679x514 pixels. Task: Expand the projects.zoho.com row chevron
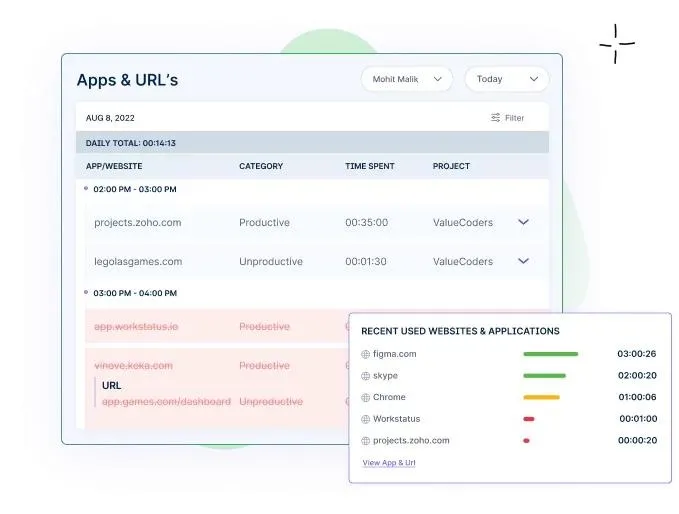coord(523,223)
